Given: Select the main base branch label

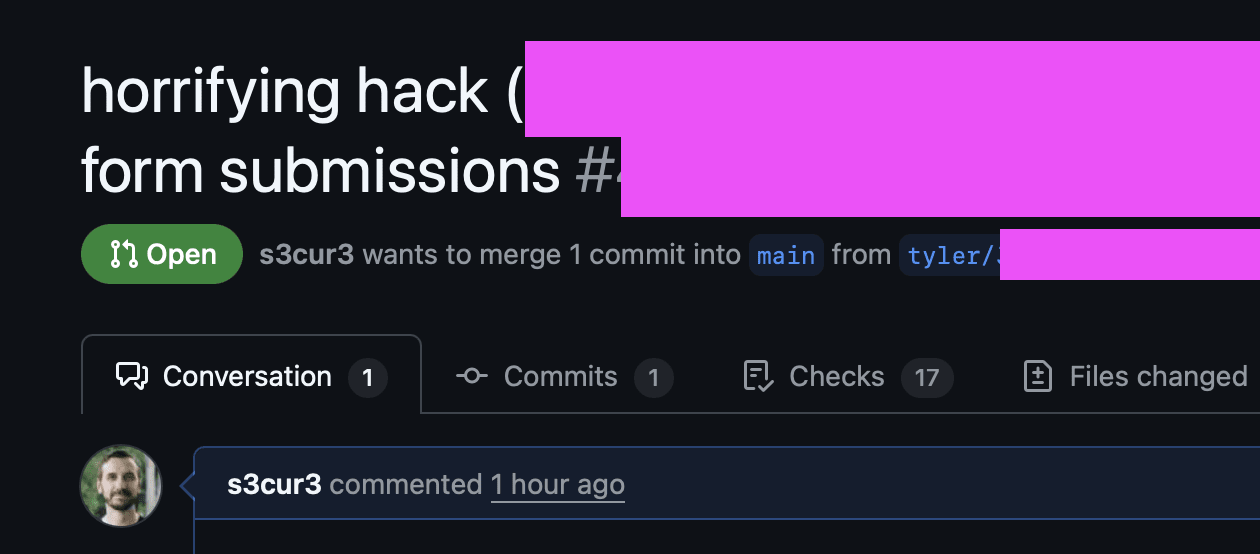Looking at the screenshot, I should [786, 255].
